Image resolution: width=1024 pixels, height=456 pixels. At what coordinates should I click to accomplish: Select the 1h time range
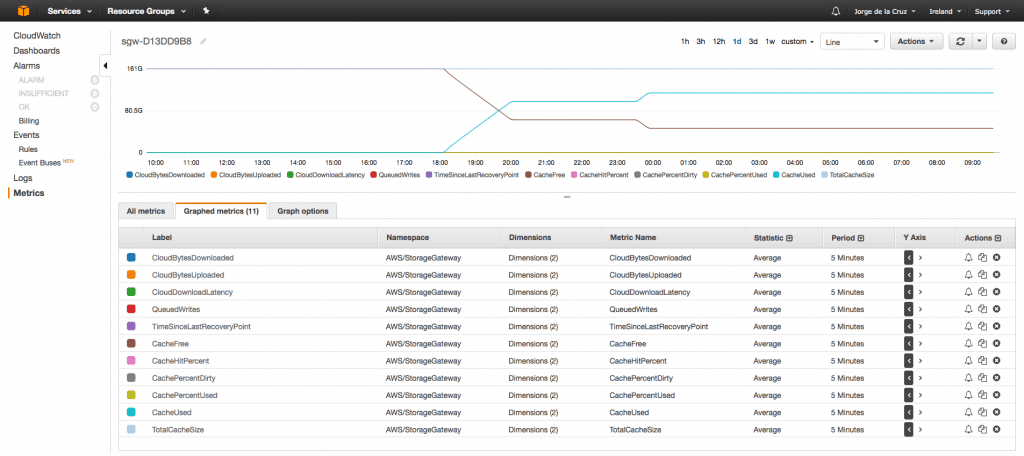tap(685, 41)
